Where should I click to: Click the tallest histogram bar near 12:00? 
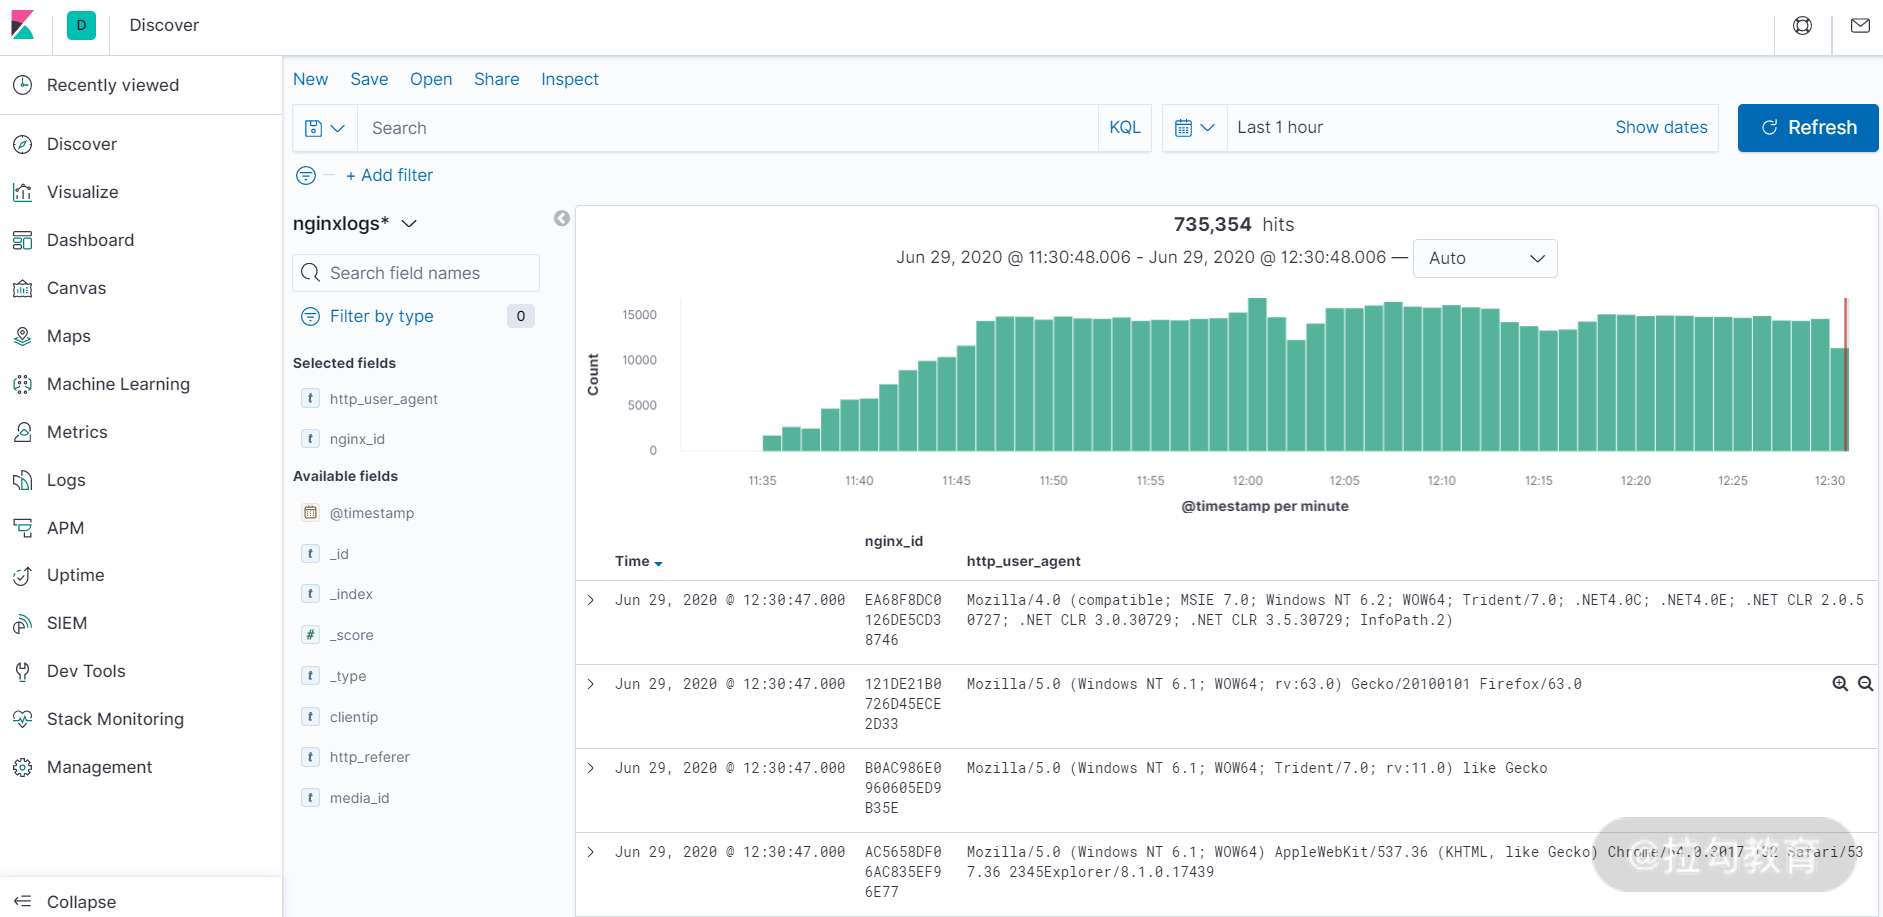pyautogui.click(x=1257, y=374)
